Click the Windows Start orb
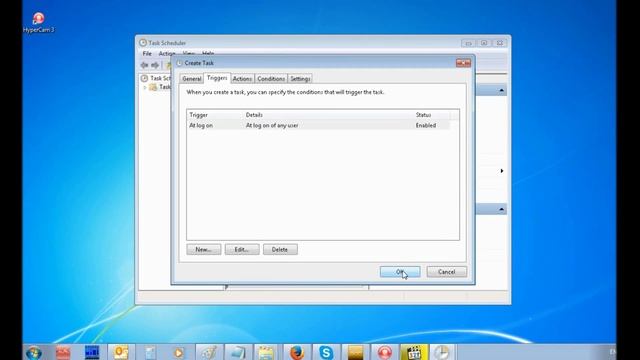Viewport: 640px width, 360px height. [x=34, y=352]
